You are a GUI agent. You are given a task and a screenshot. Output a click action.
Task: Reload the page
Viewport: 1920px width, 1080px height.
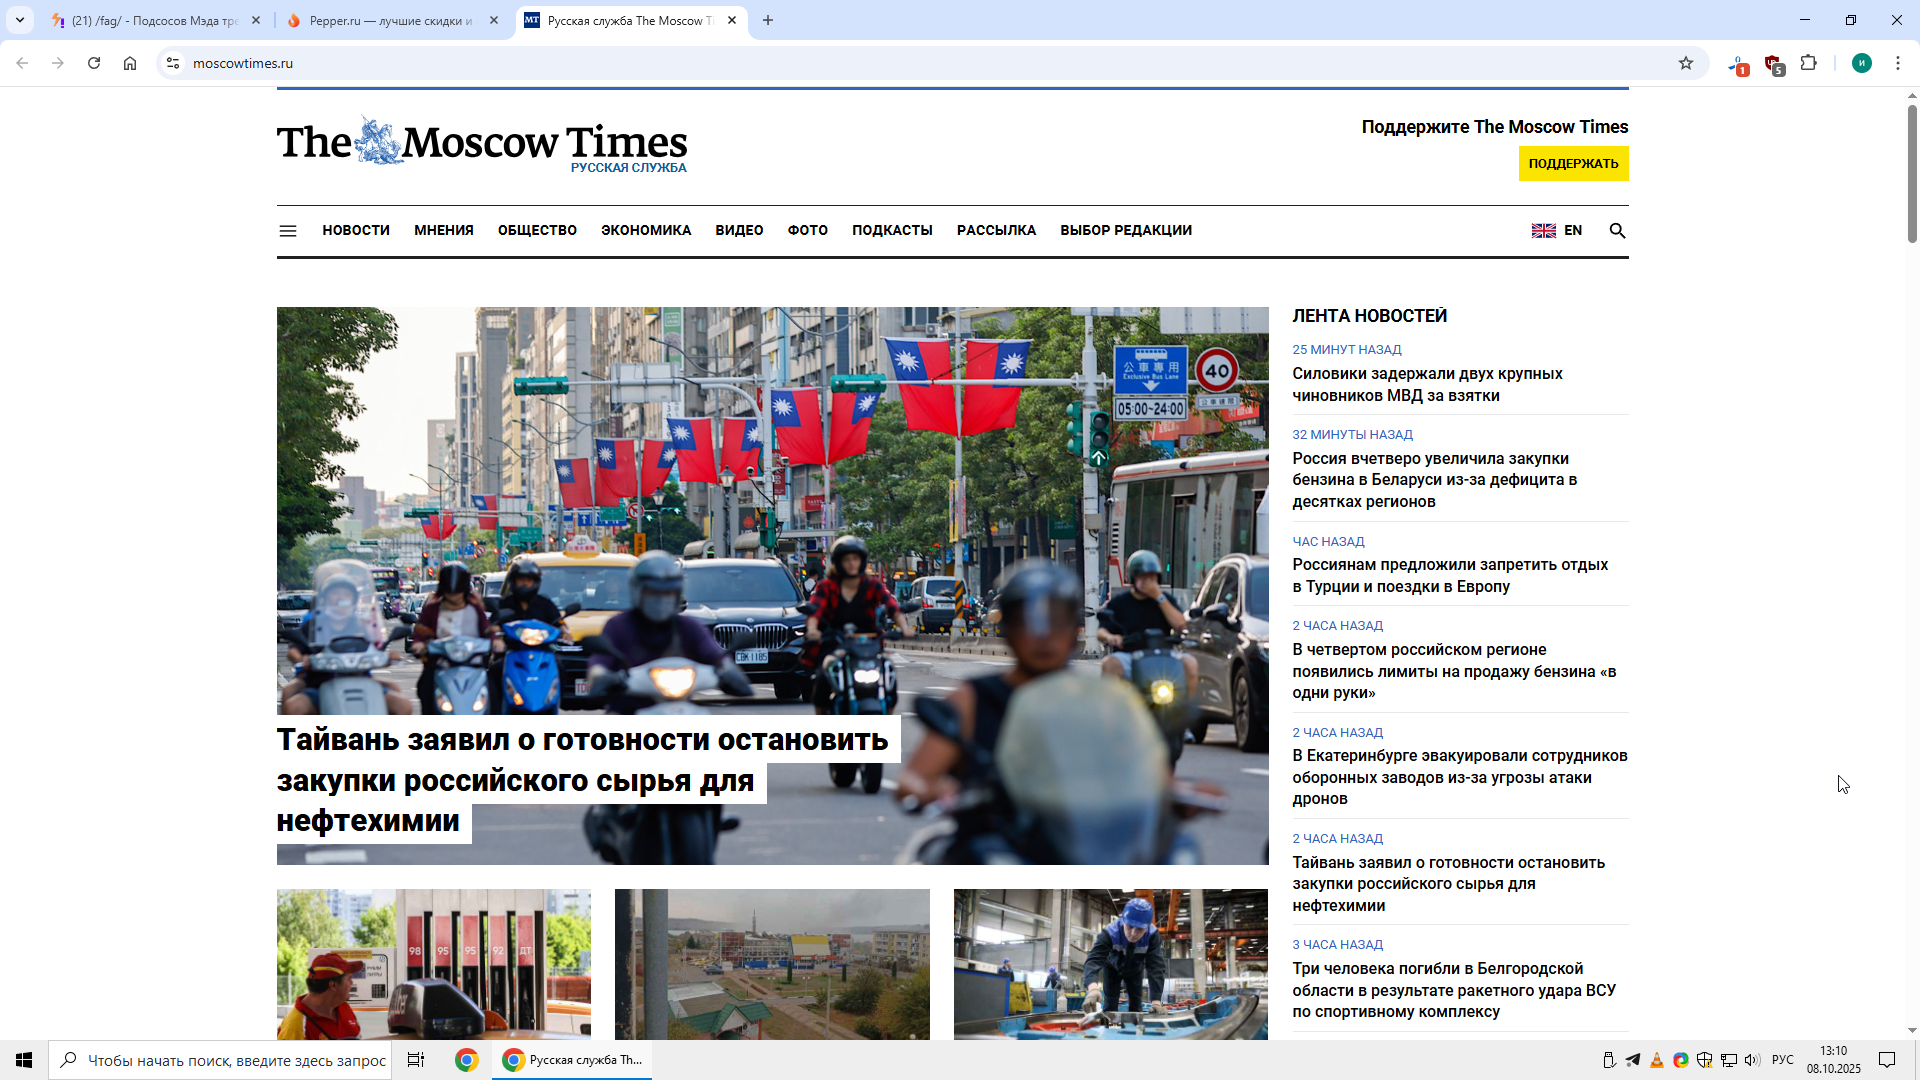[94, 63]
